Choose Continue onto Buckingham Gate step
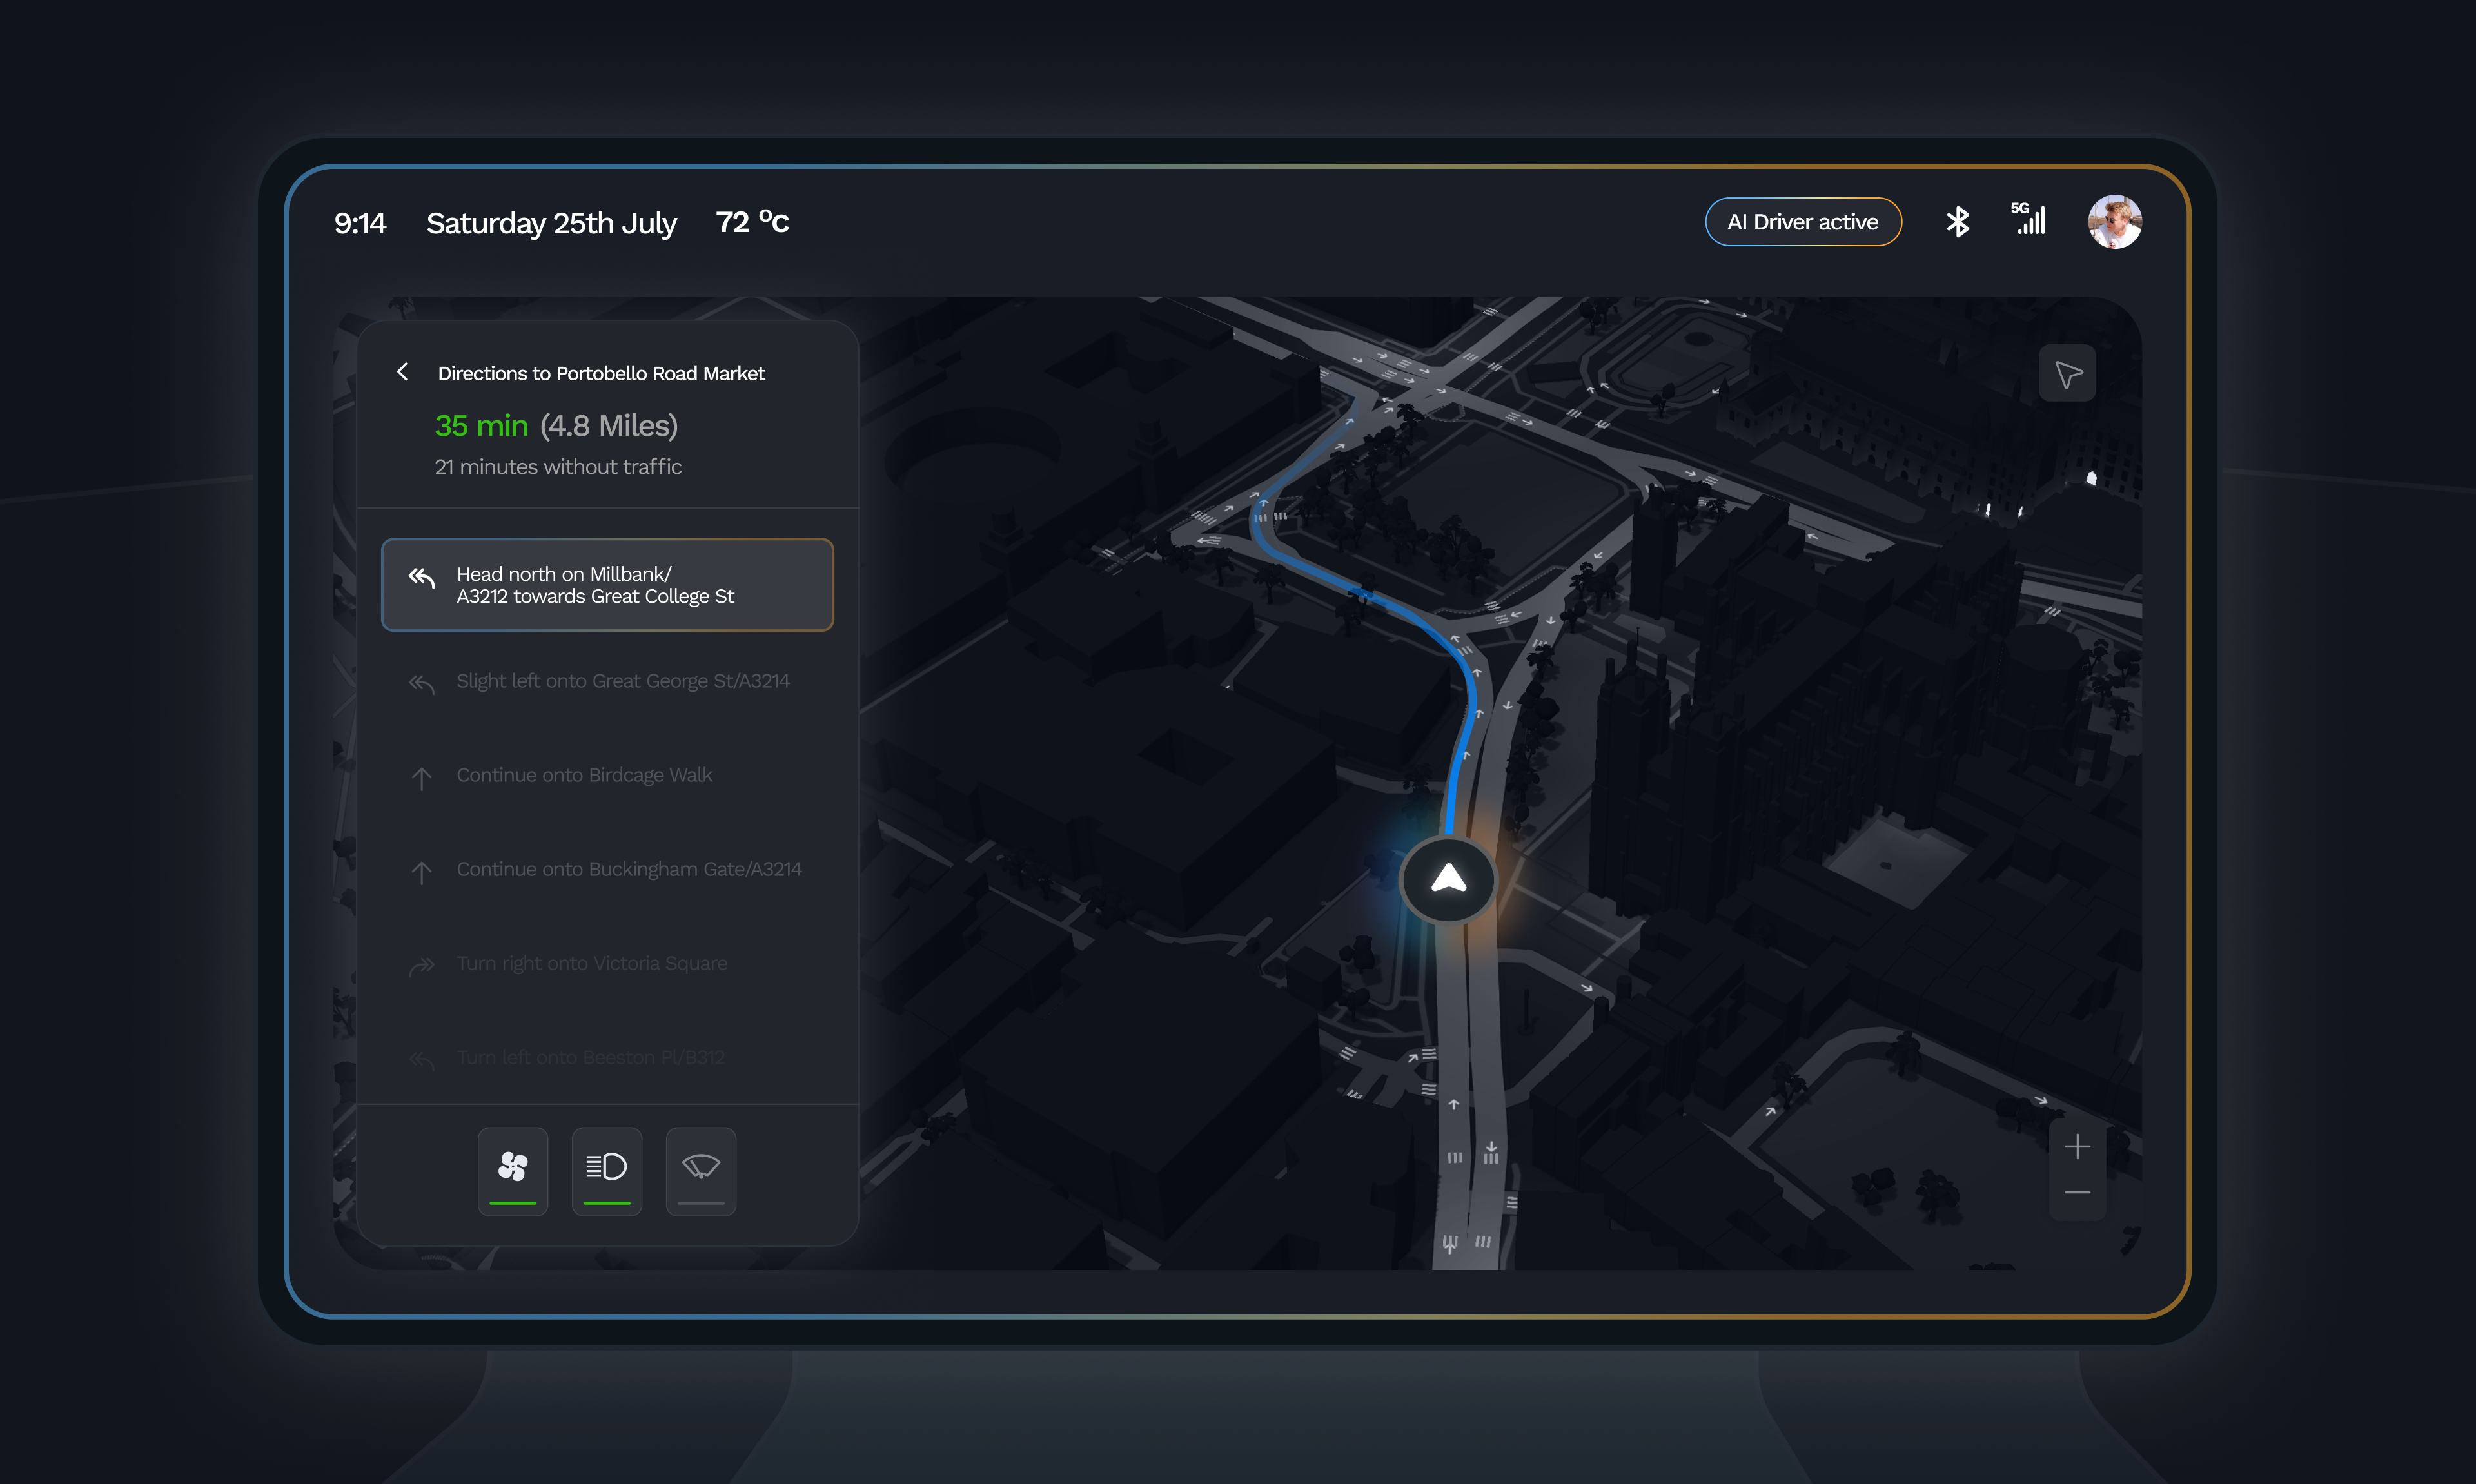The width and height of the screenshot is (2476, 1484). pos(628,870)
